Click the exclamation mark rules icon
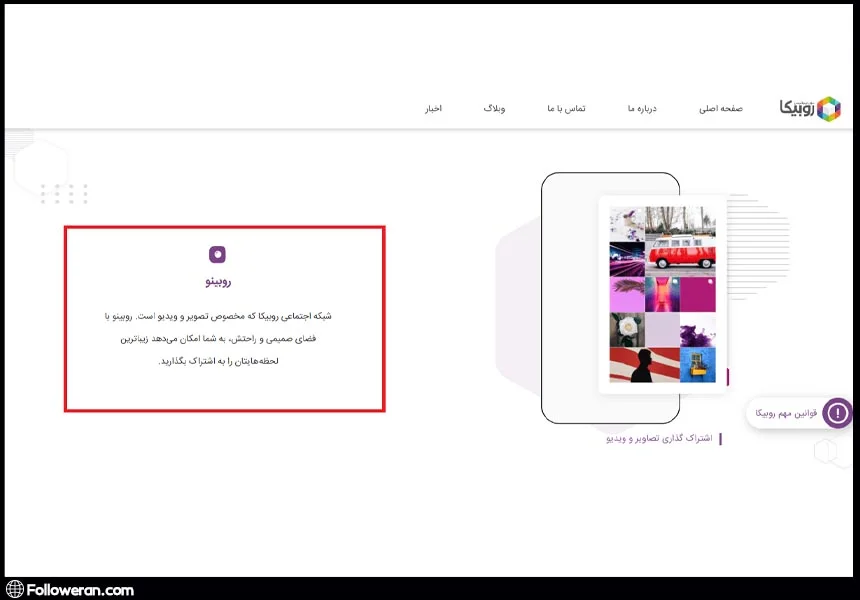 coord(836,412)
